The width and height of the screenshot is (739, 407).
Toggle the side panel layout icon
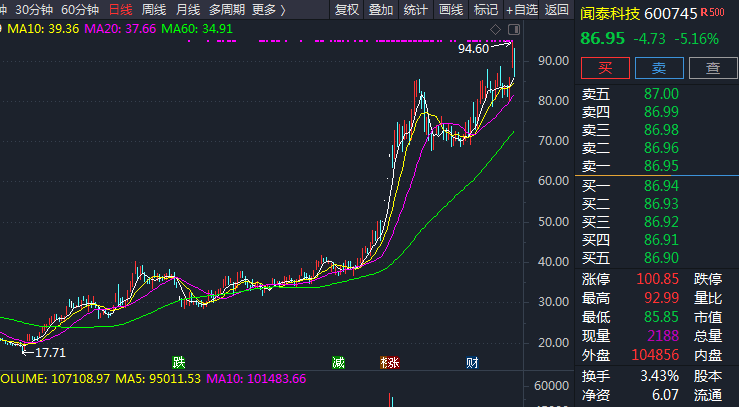[514, 30]
